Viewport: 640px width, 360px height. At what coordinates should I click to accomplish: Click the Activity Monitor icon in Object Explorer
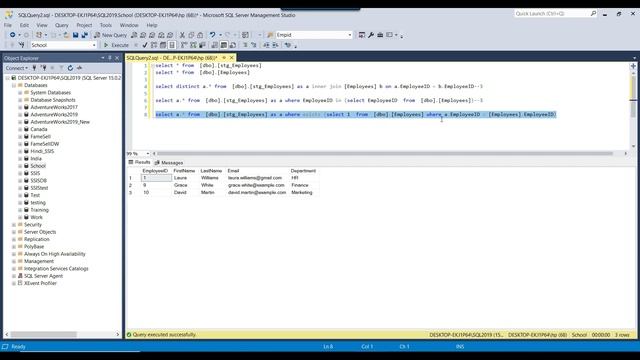tap(79, 68)
